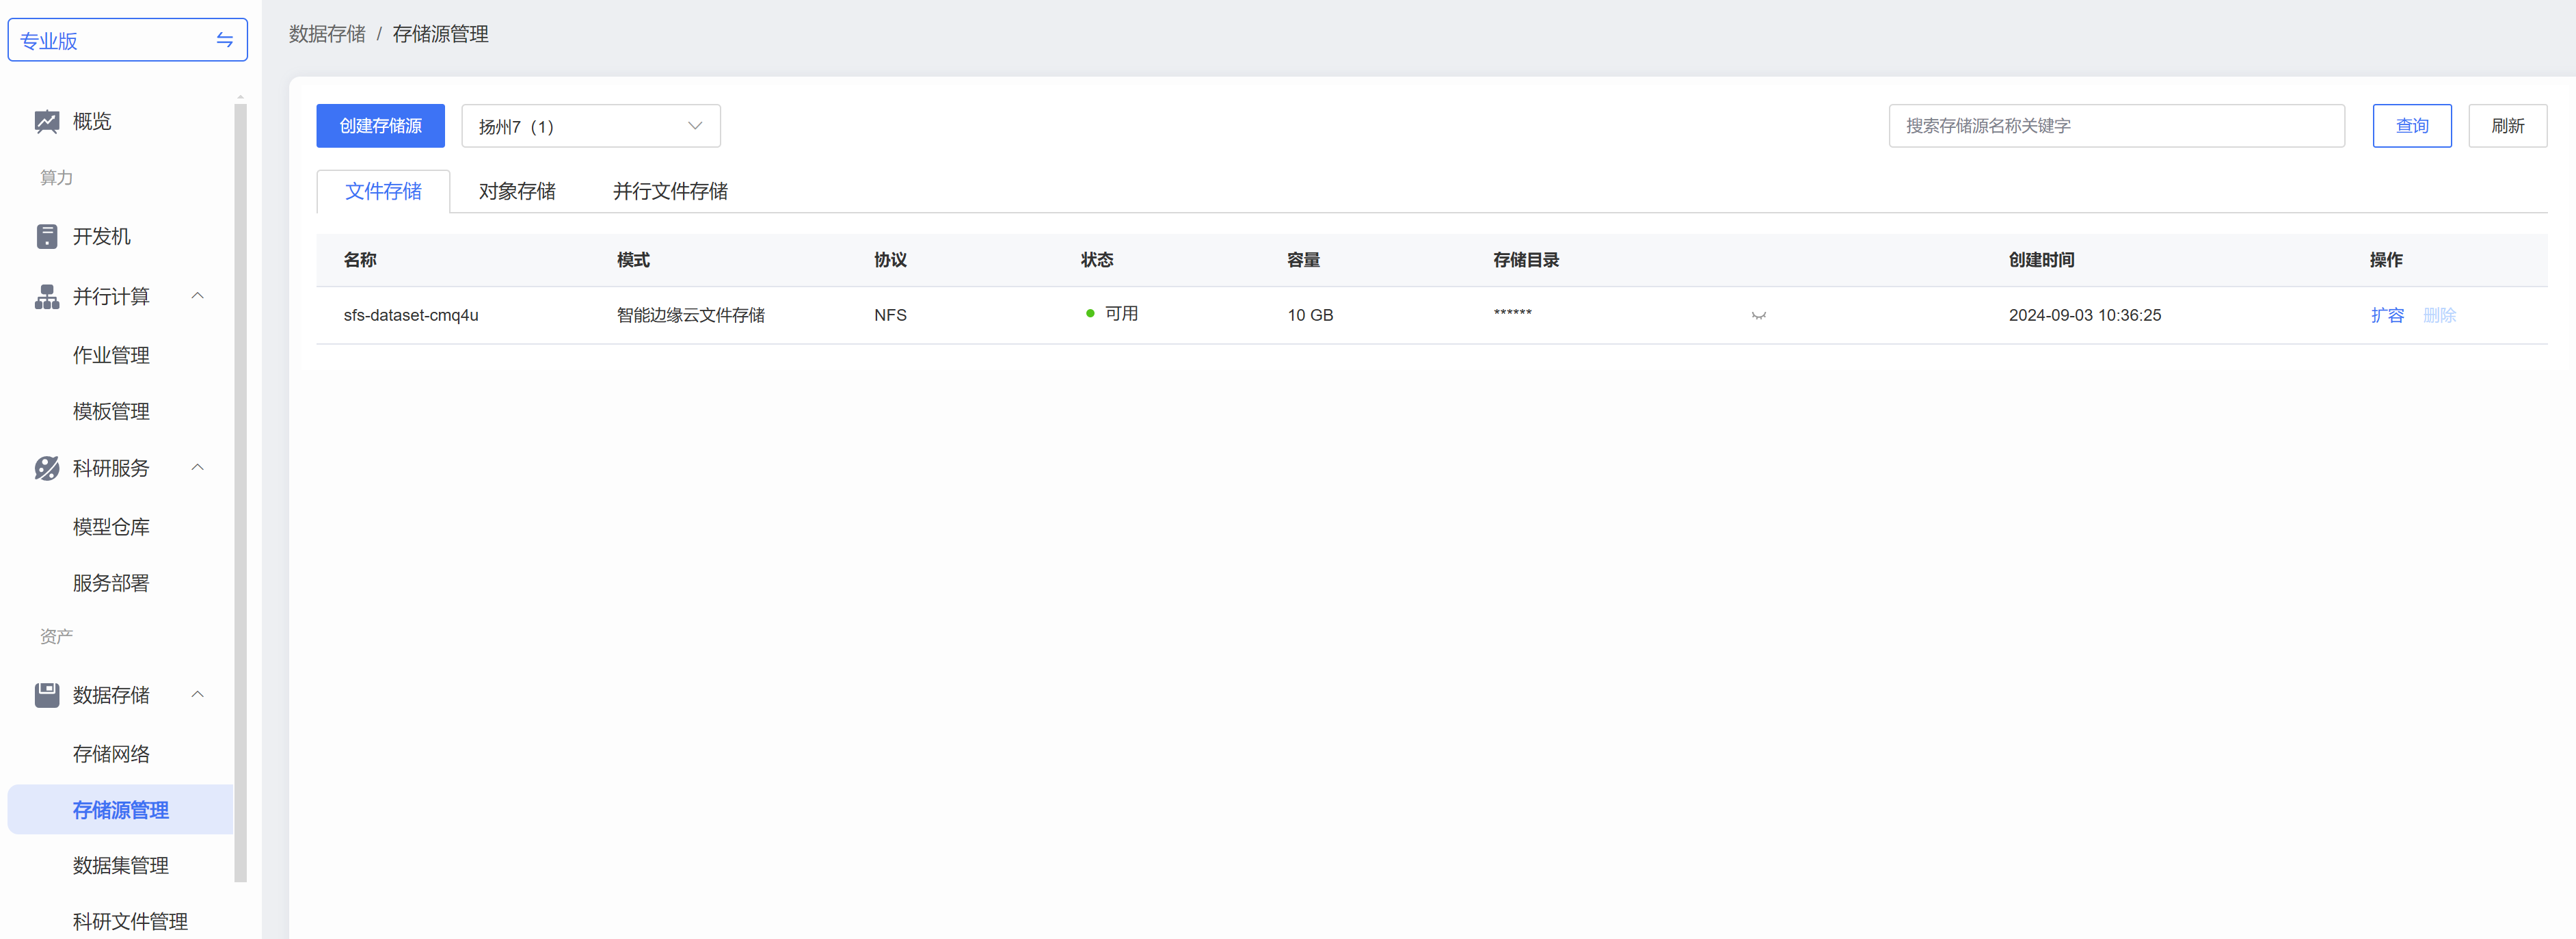The height and width of the screenshot is (939, 2576).
Task: Navigate to 存储网络
Action: click(x=111, y=754)
